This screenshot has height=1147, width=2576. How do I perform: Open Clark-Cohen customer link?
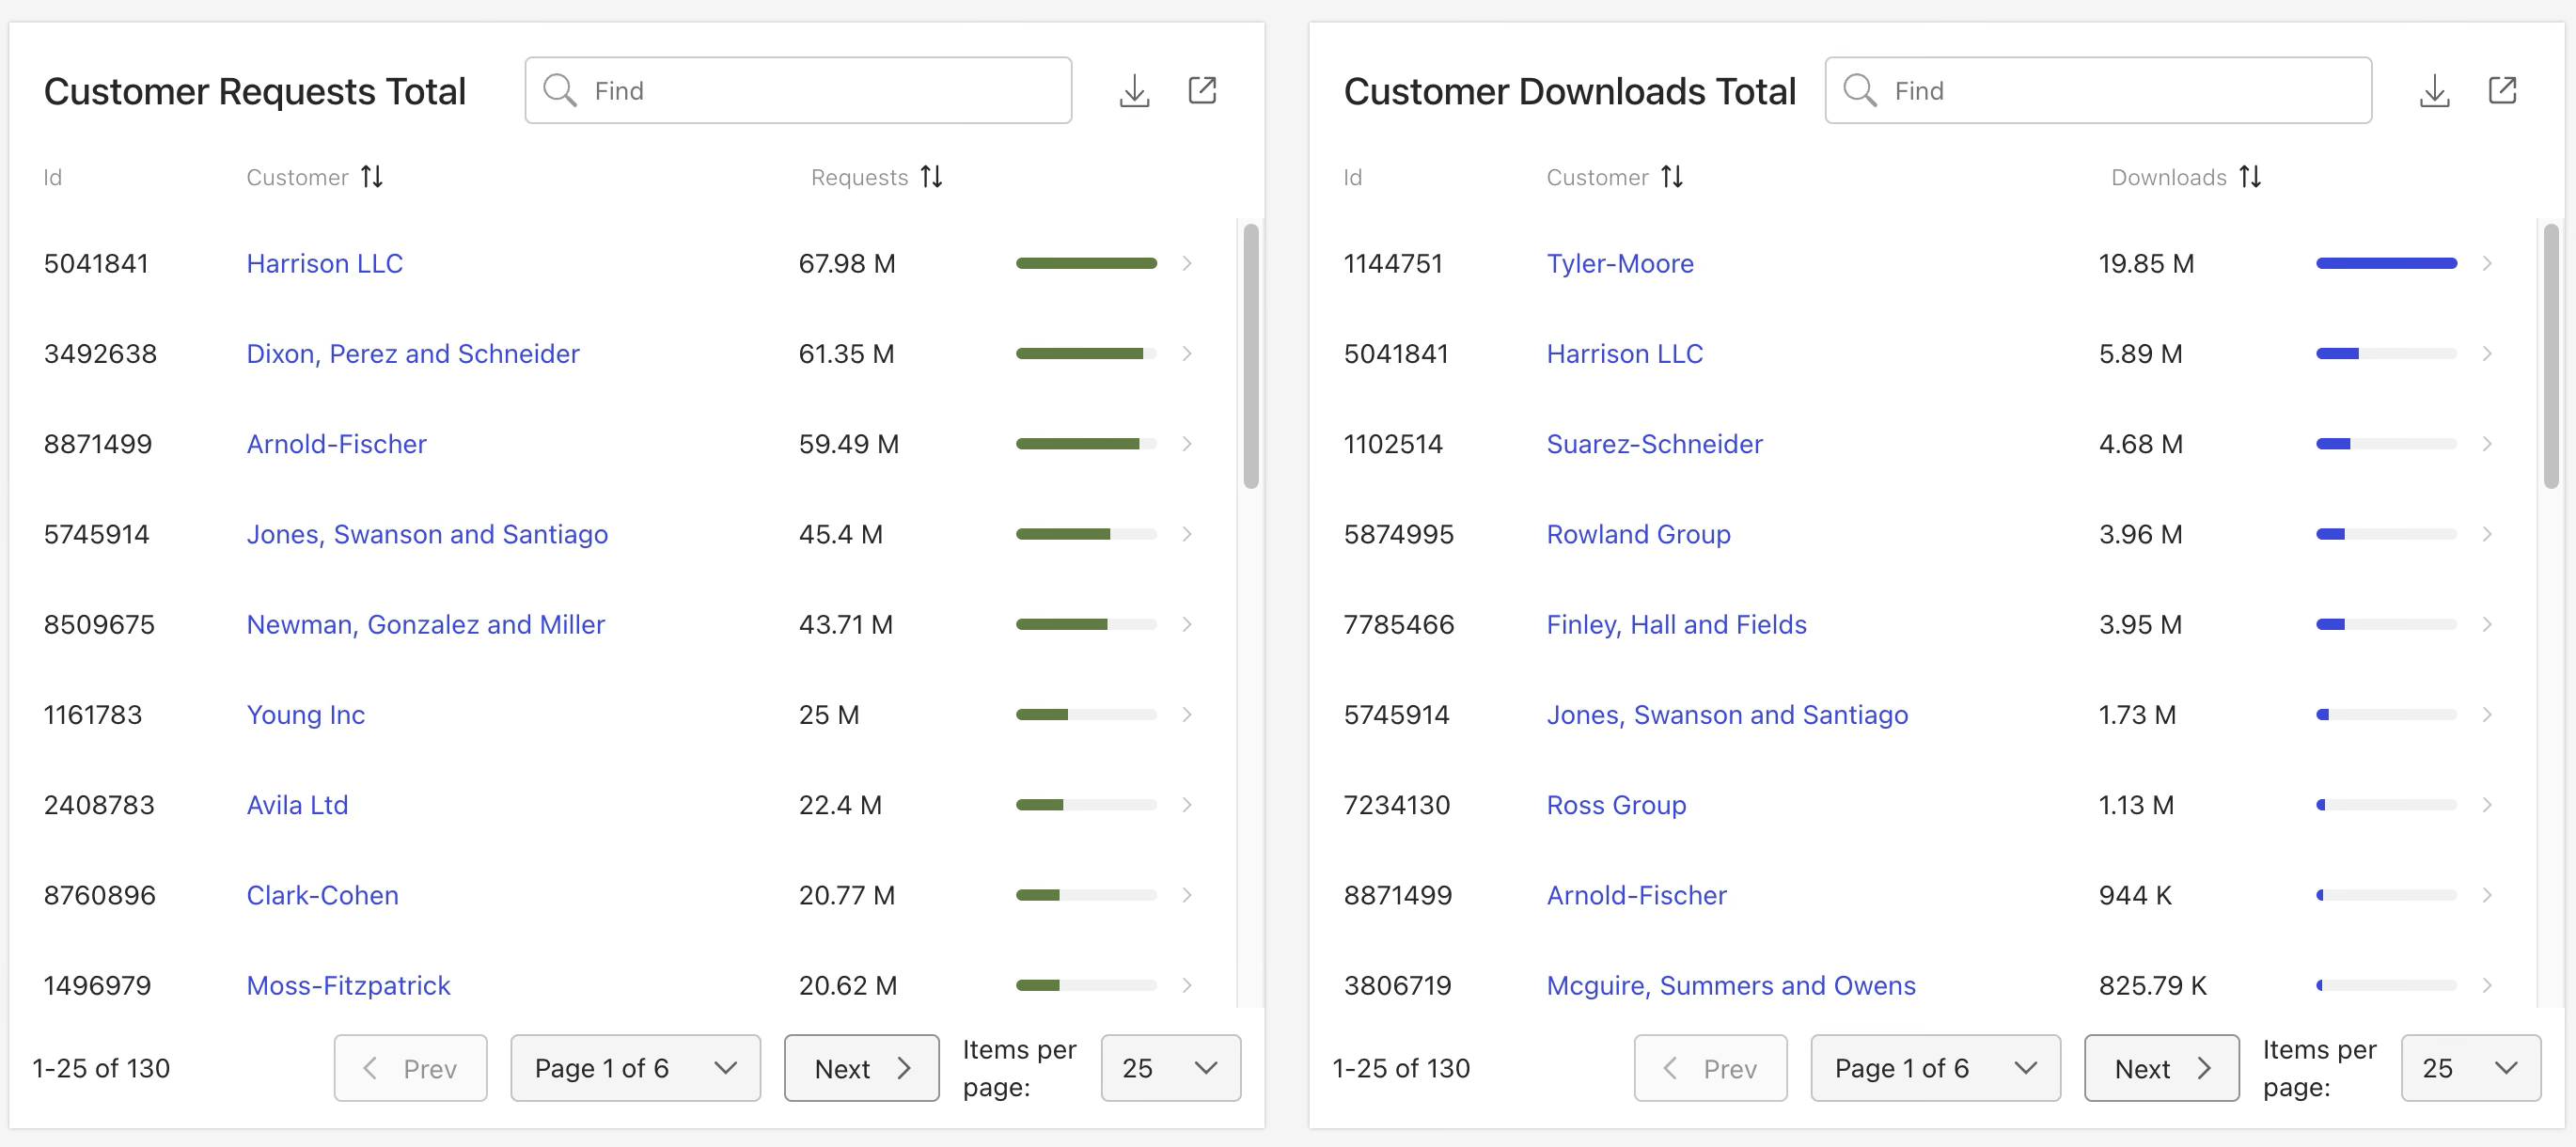point(322,895)
